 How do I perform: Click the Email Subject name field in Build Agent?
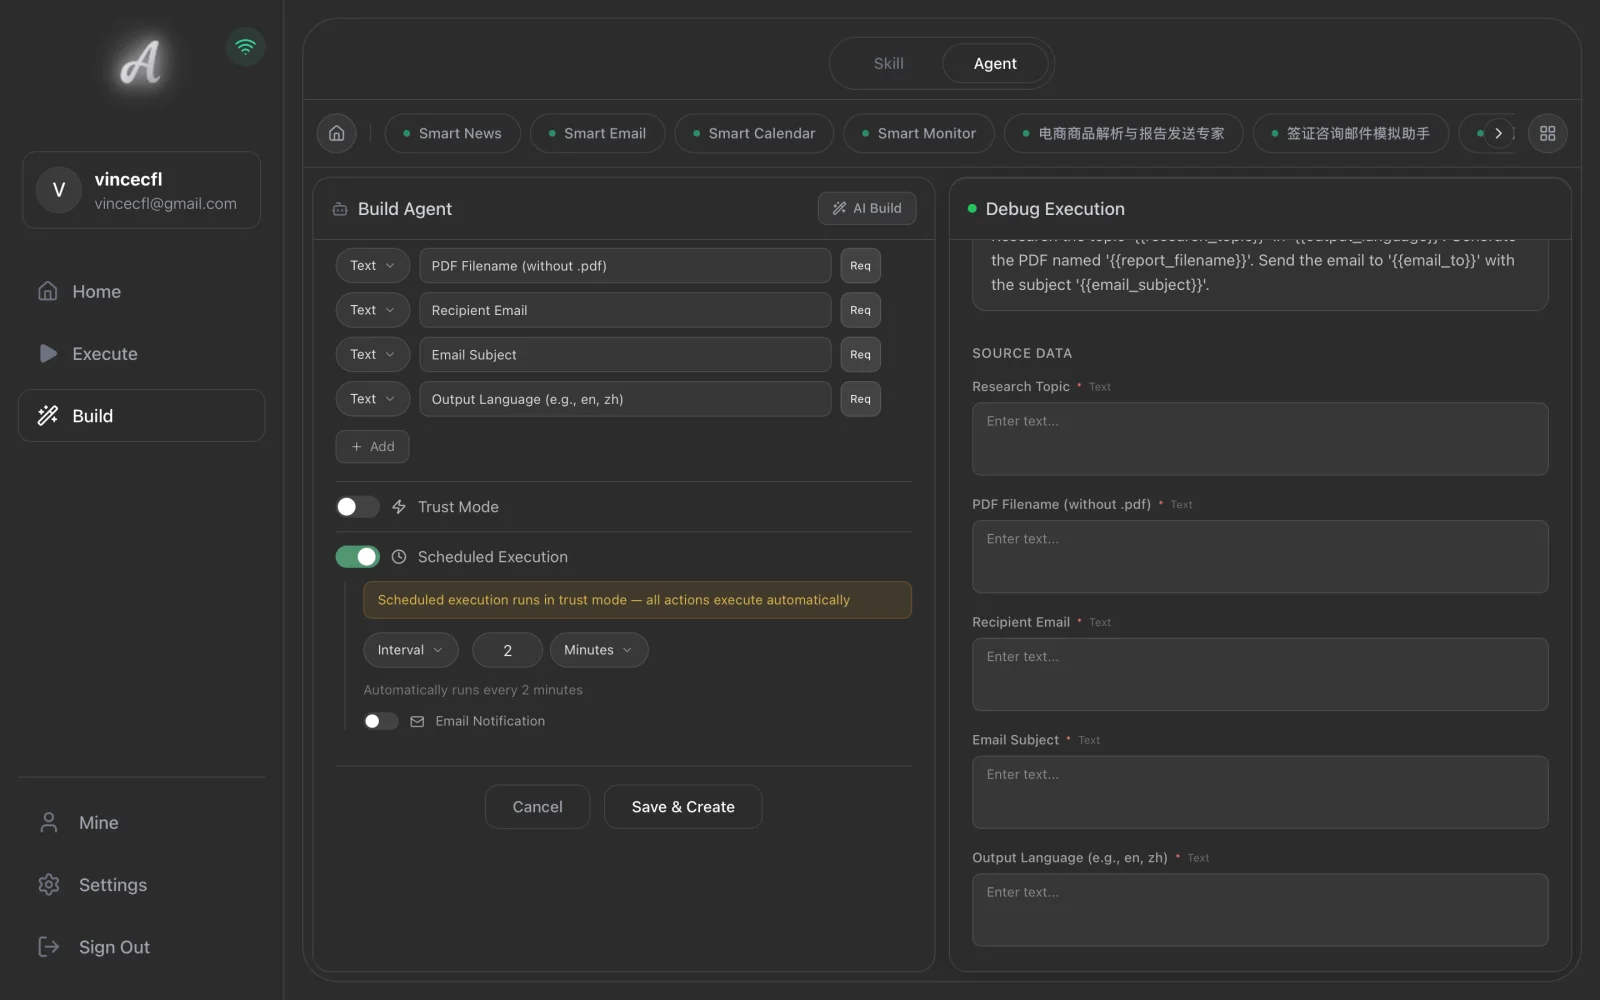[x=625, y=355]
